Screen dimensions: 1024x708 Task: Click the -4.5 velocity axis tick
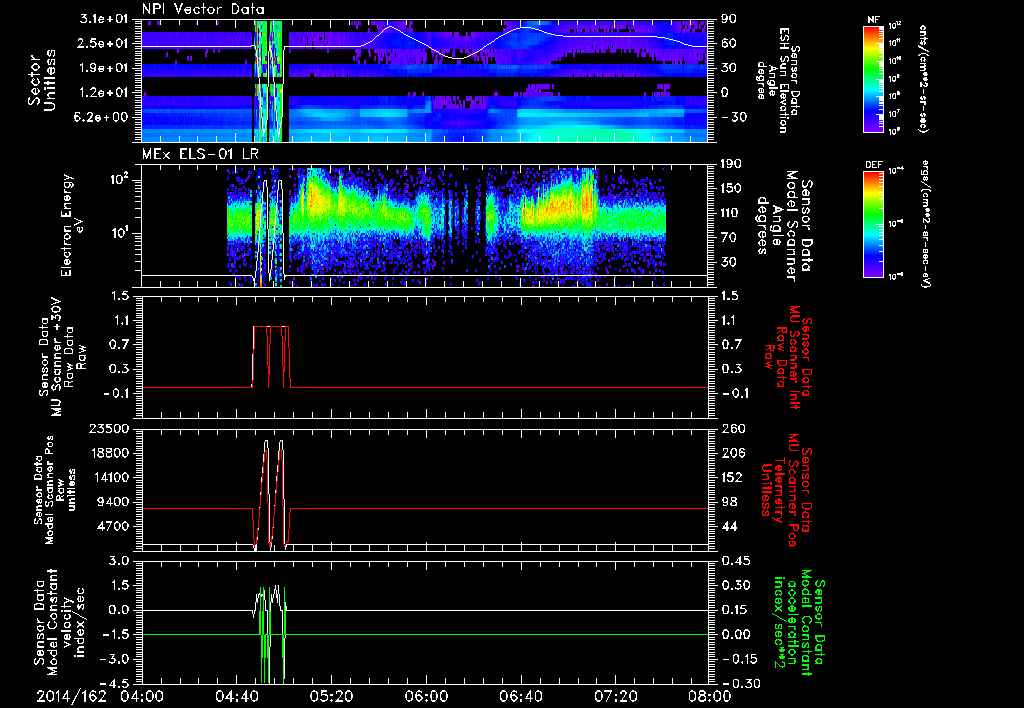click(x=116, y=683)
